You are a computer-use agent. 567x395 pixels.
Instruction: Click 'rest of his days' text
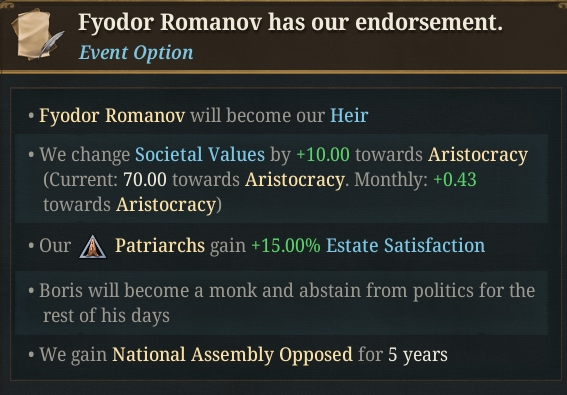(106, 316)
